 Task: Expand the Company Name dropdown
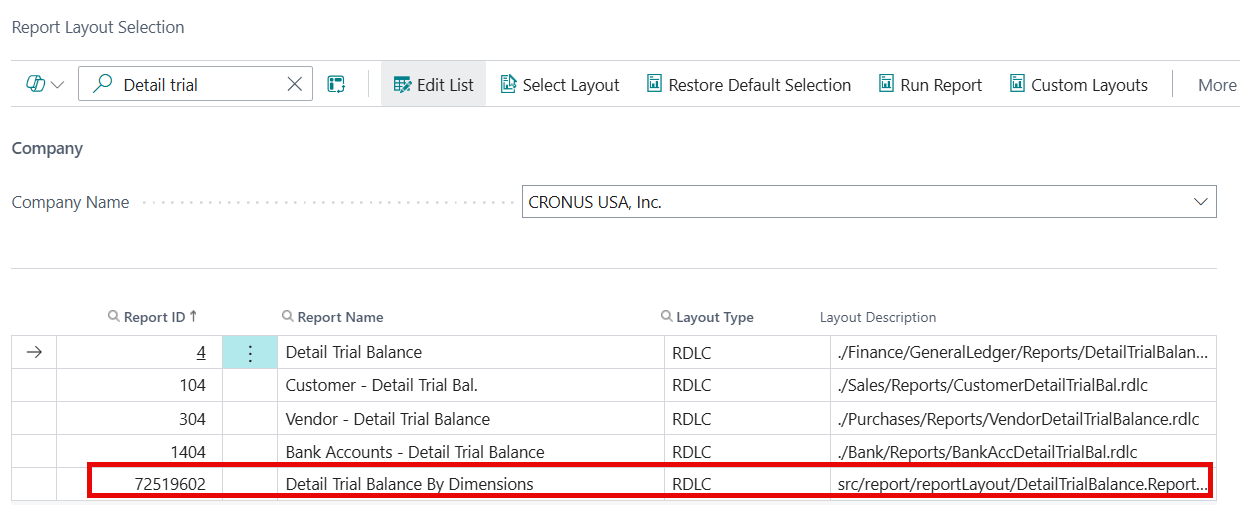1200,202
